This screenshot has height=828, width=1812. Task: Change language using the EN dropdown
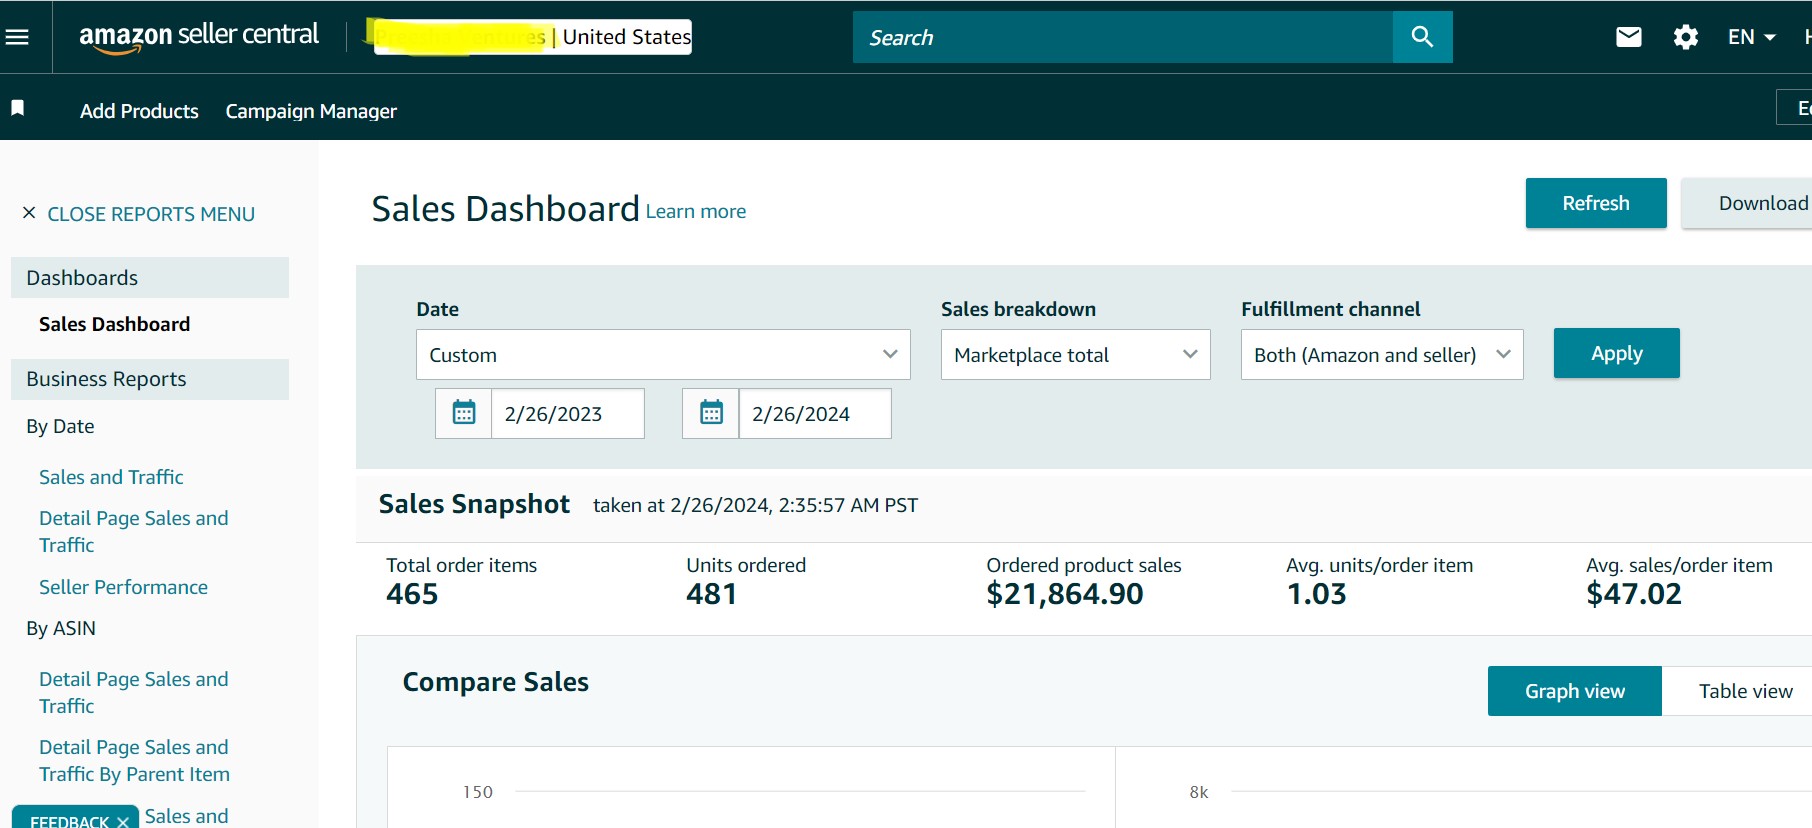click(1751, 37)
